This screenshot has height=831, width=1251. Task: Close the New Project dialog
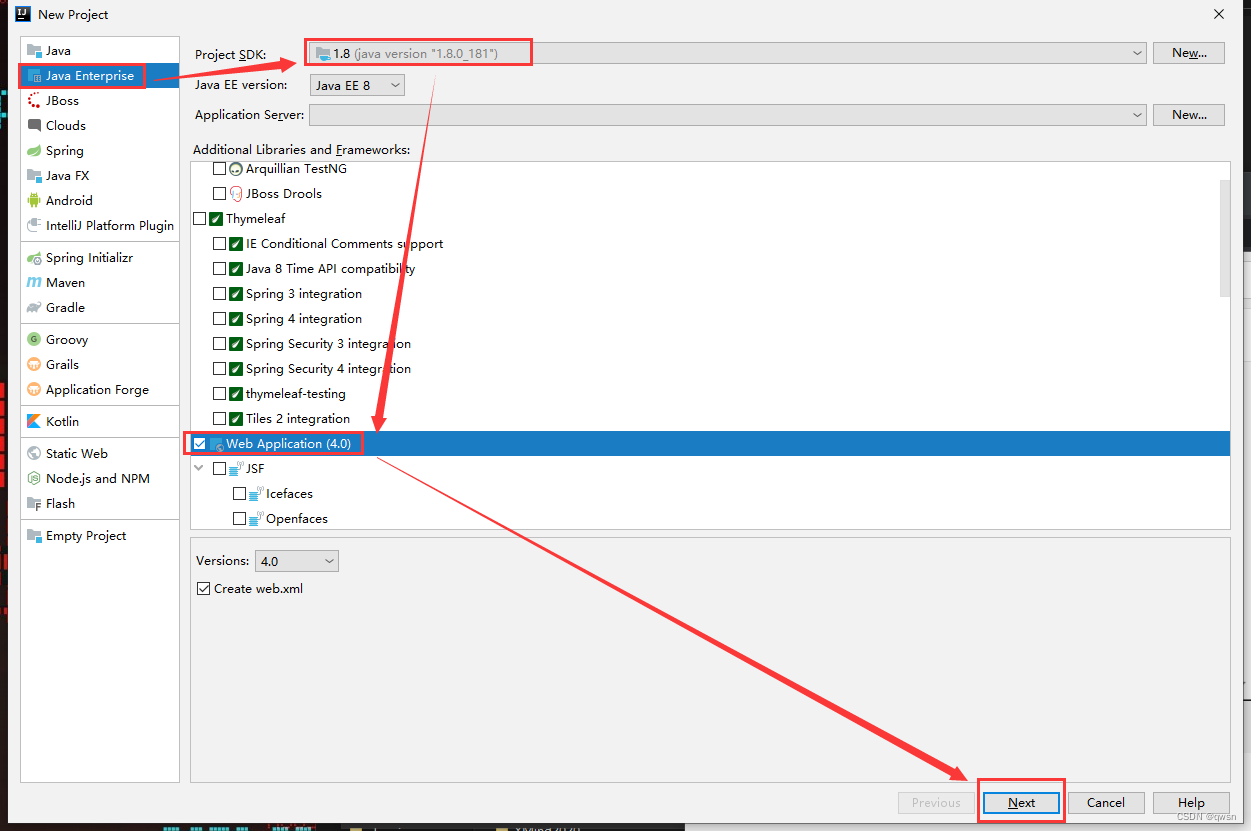[1219, 14]
